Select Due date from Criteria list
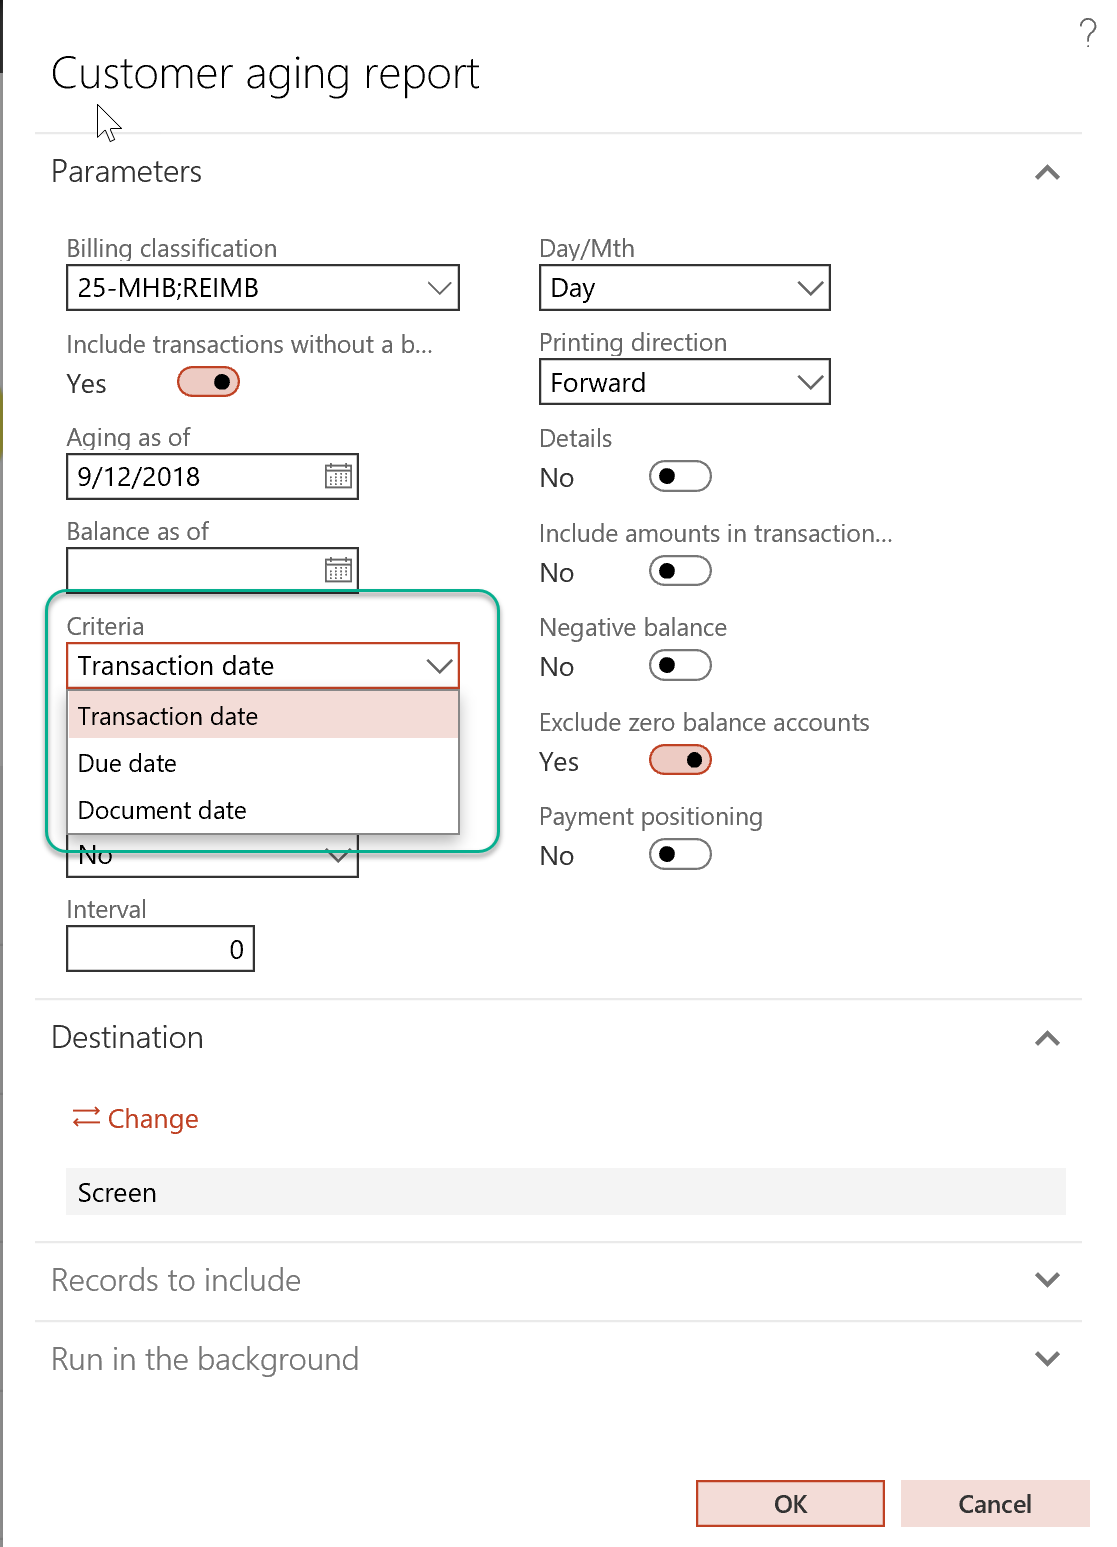The height and width of the screenshot is (1547, 1117). pyautogui.click(x=127, y=763)
